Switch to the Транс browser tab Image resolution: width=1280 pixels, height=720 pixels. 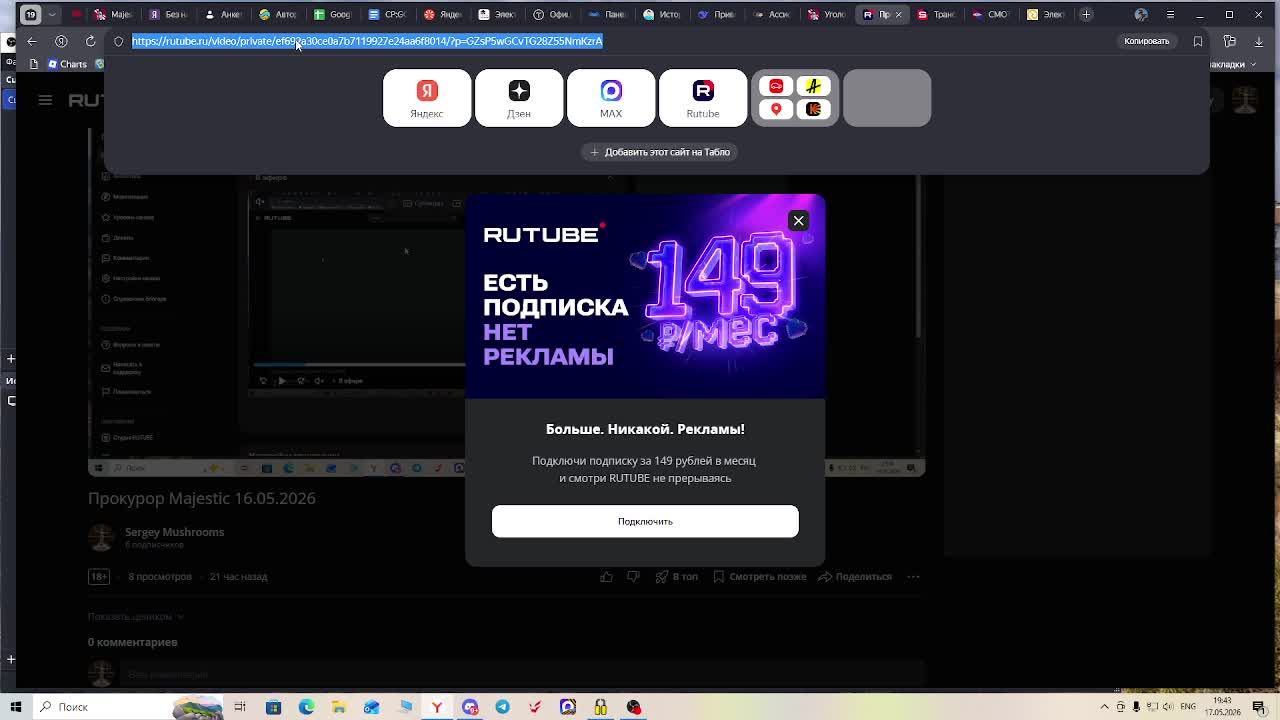click(x=936, y=14)
